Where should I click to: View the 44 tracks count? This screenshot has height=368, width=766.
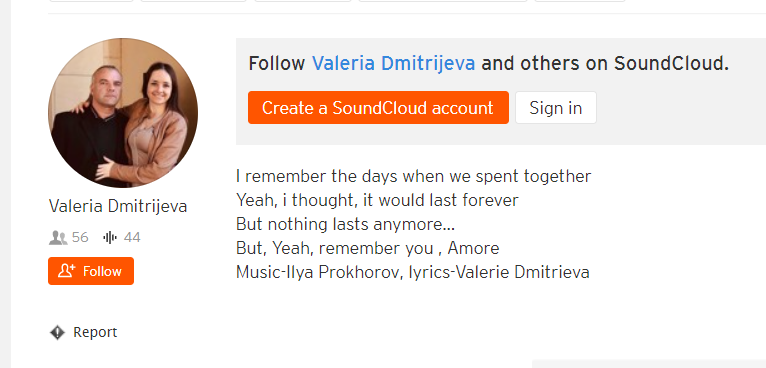click(x=132, y=238)
